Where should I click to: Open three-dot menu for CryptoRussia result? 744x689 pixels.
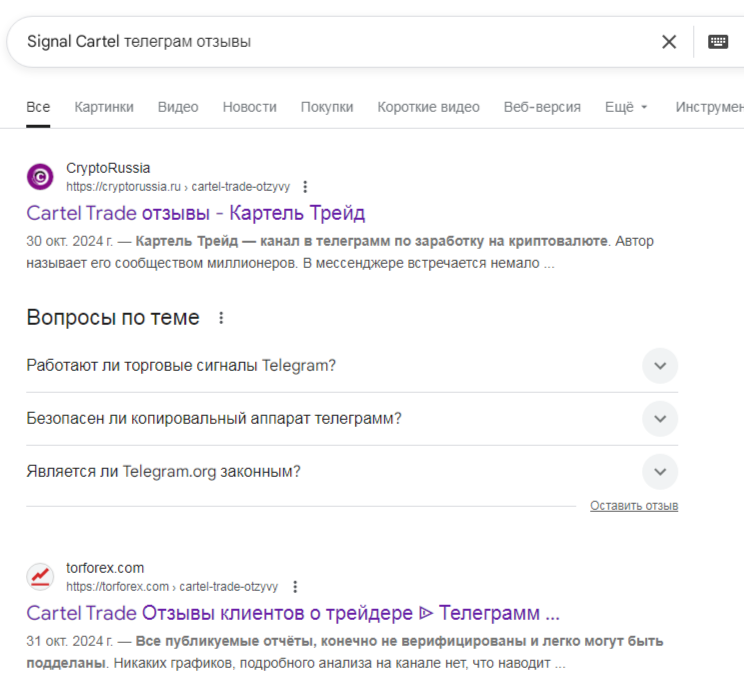pos(305,187)
